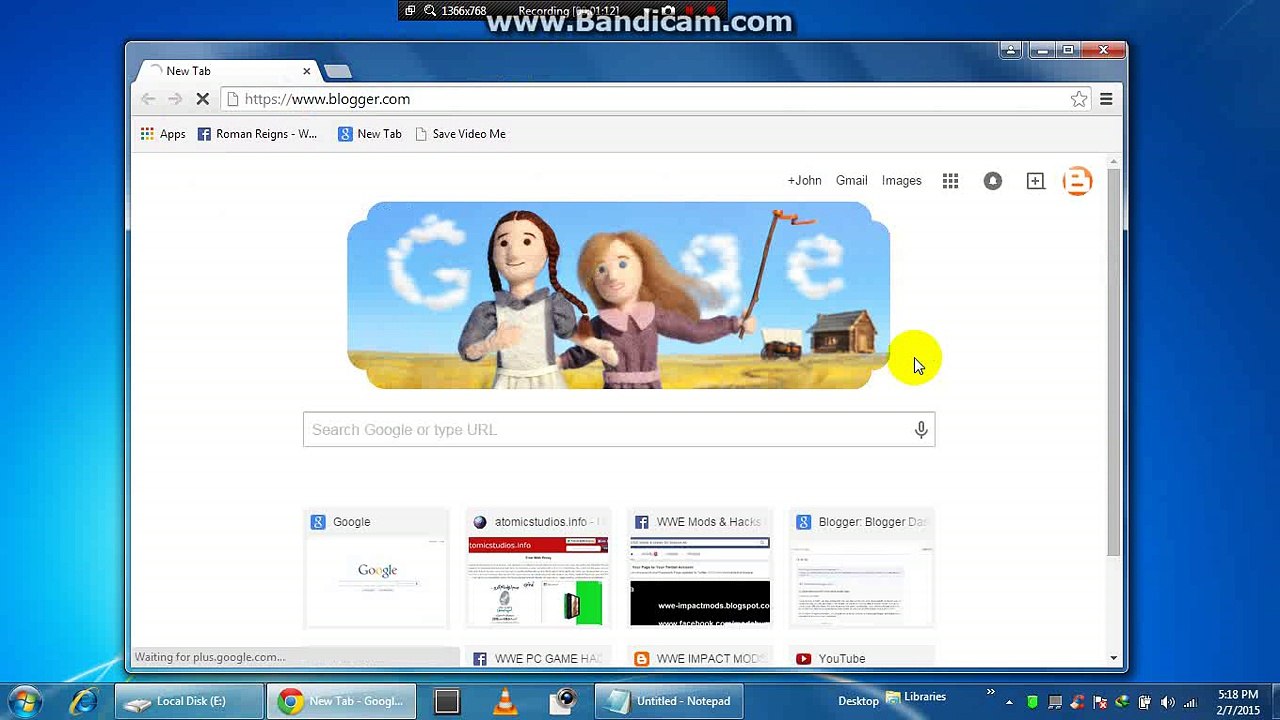This screenshot has height=720, width=1280.
Task: Open the Windows Start button
Action: (x=25, y=701)
